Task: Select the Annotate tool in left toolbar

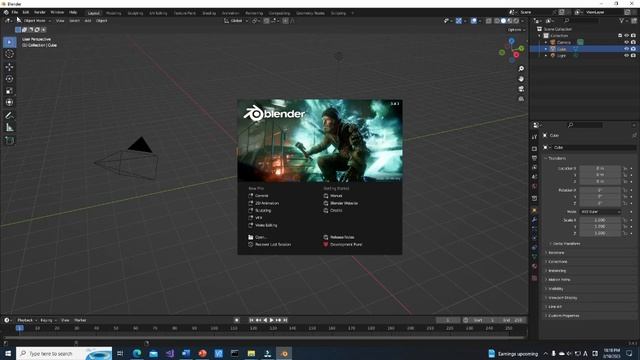Action: [x=9, y=116]
